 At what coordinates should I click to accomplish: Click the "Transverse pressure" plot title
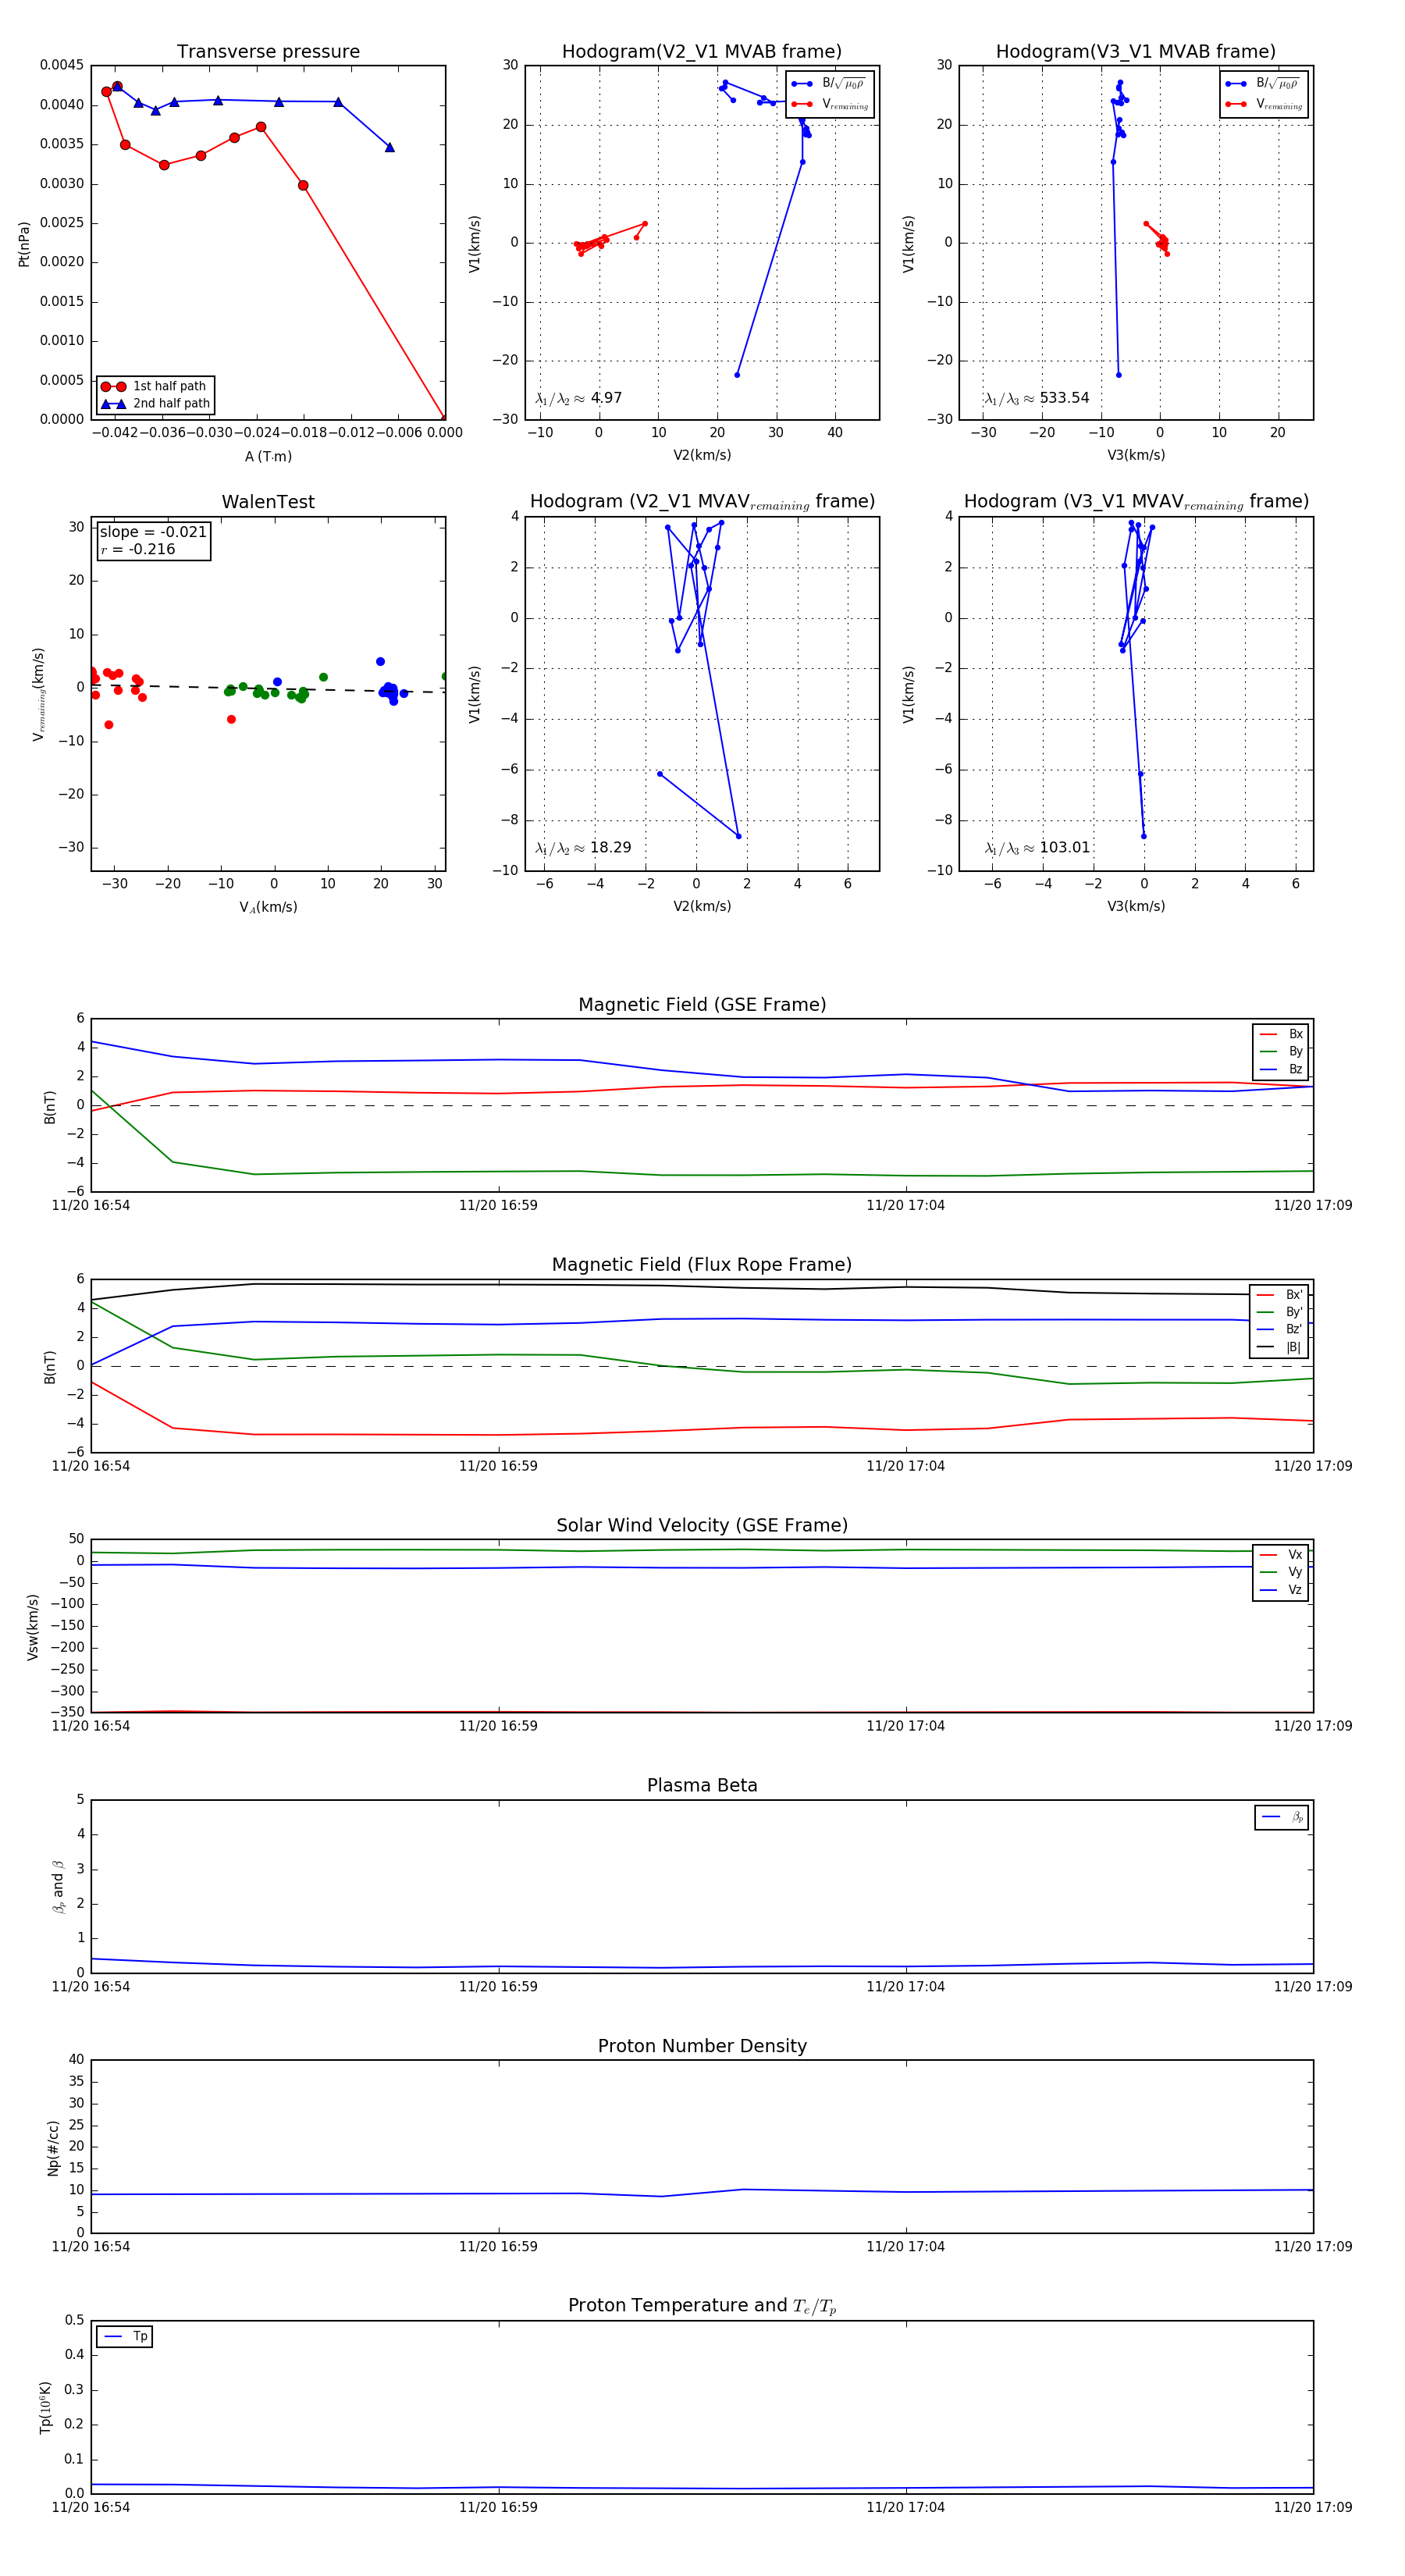point(268,52)
